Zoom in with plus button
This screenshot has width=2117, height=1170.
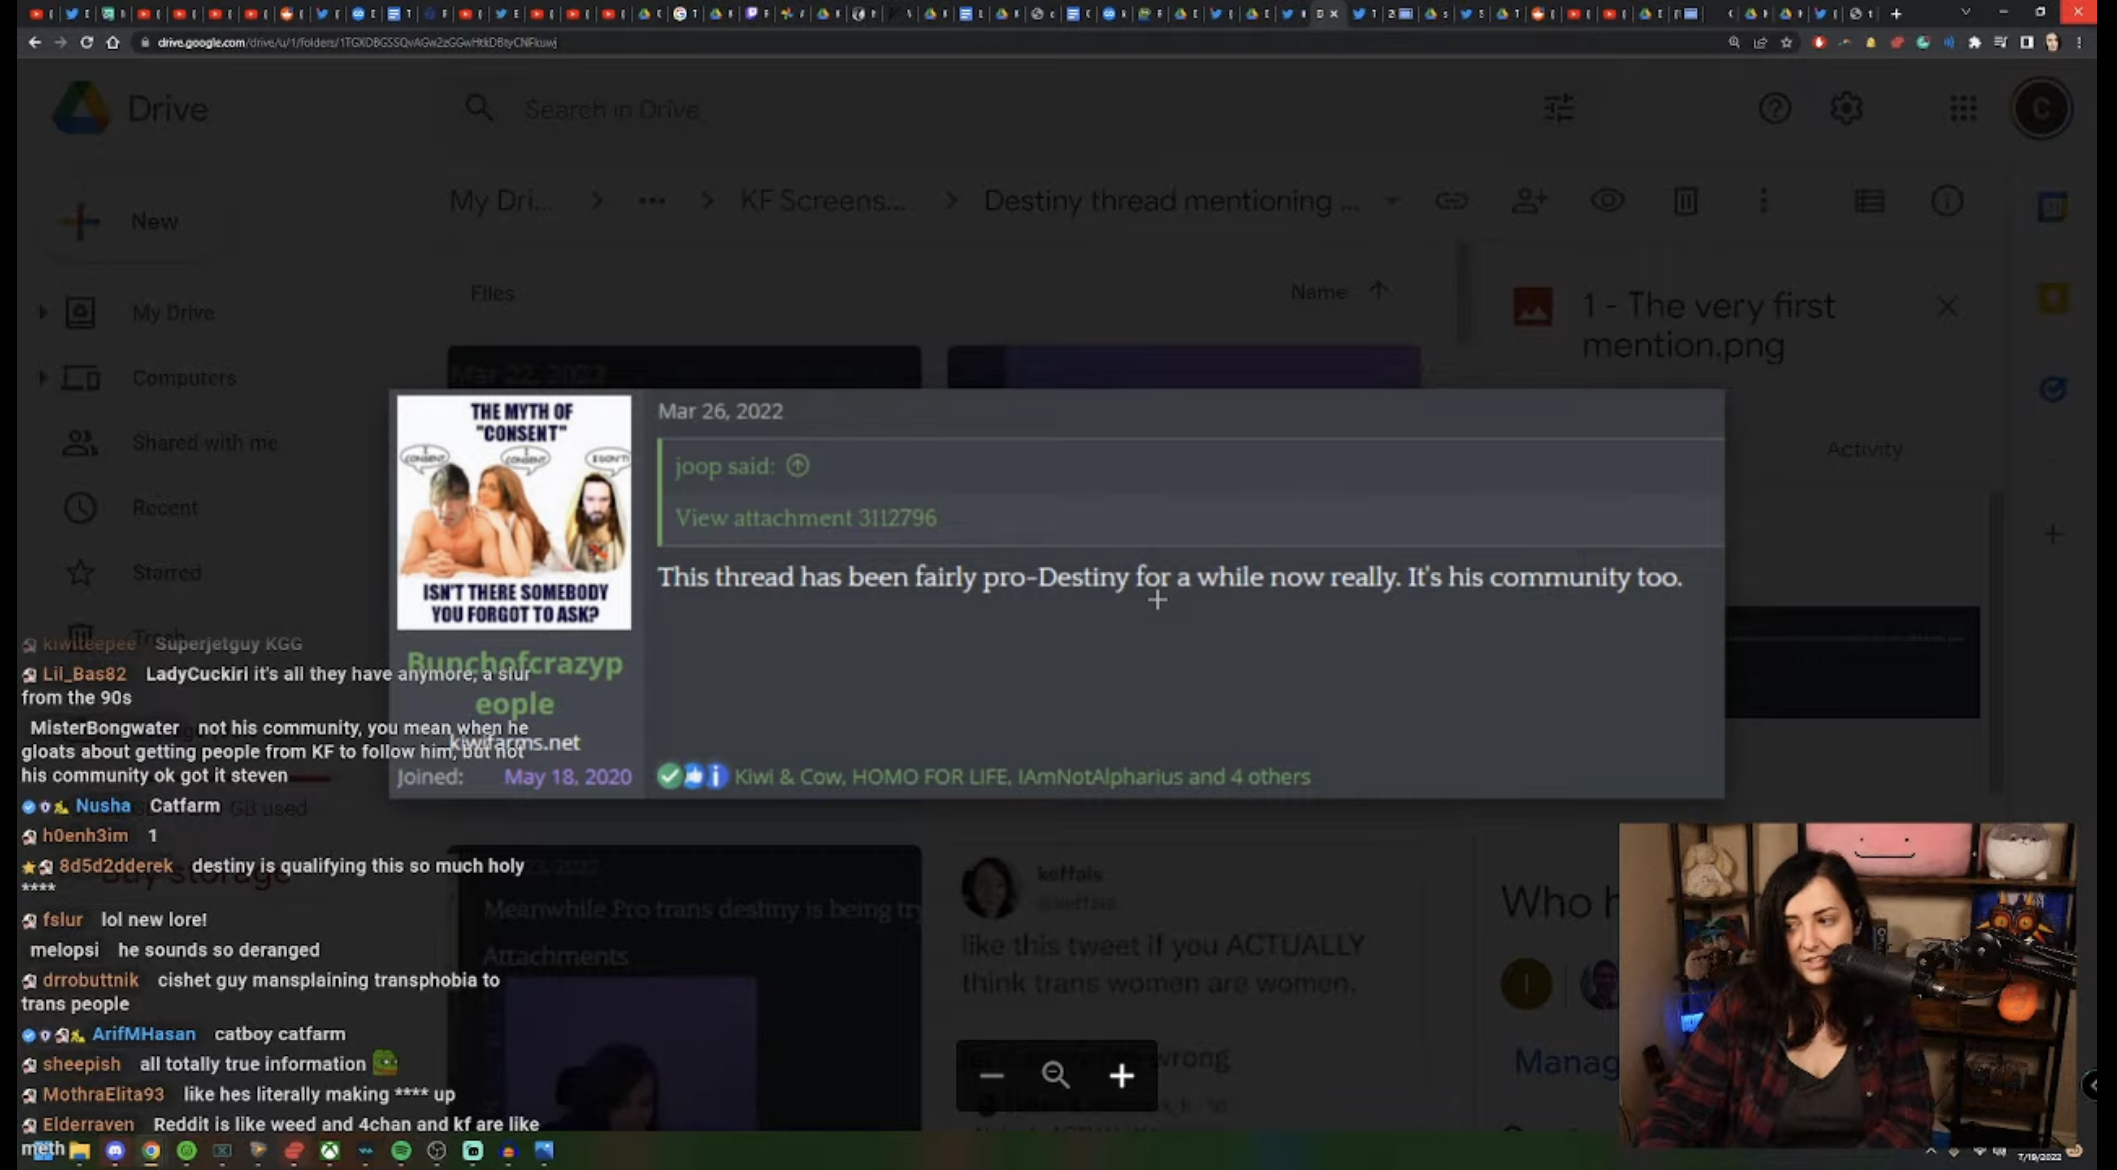click(x=1121, y=1075)
